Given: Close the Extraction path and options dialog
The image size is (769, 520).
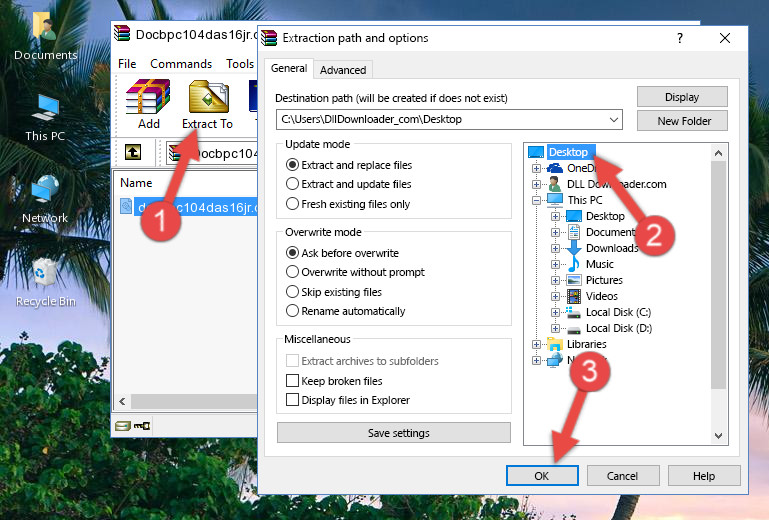Looking at the screenshot, I should tap(725, 38).
